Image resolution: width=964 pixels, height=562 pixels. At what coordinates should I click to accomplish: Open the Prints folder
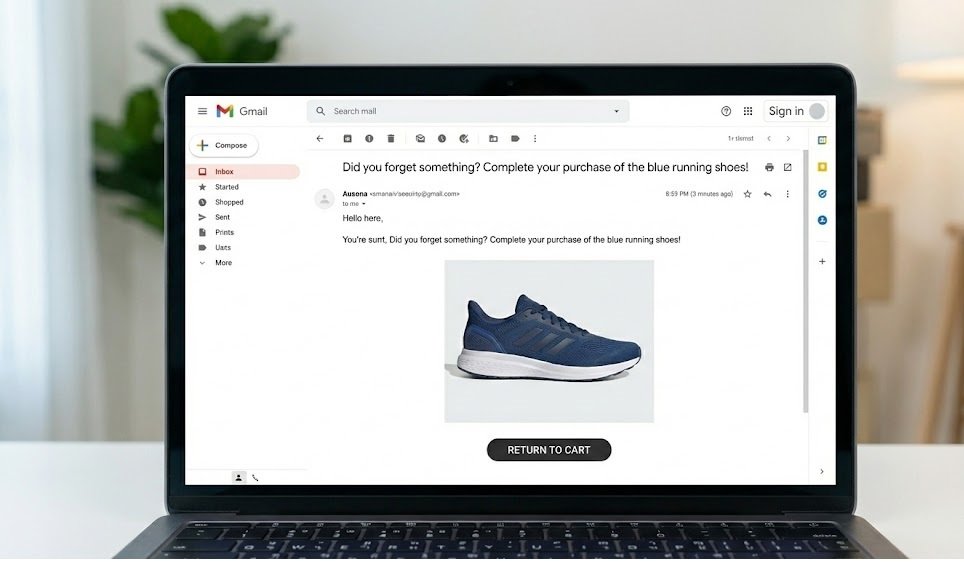click(224, 232)
